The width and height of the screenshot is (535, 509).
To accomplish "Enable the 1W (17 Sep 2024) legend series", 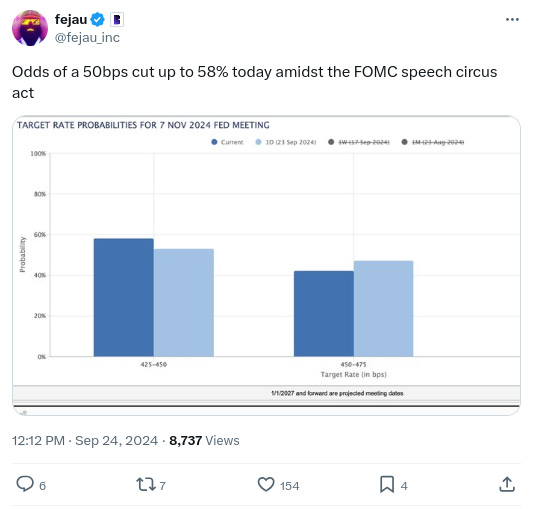I will point(359,142).
